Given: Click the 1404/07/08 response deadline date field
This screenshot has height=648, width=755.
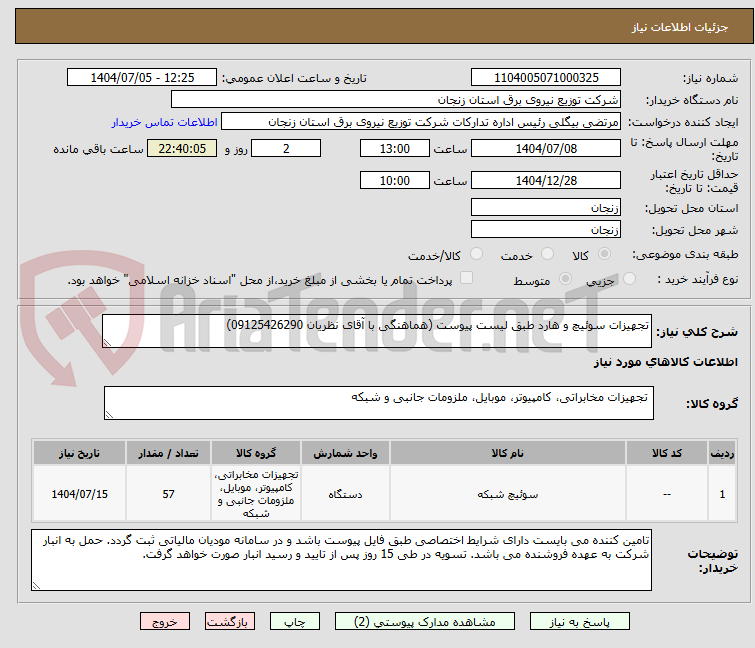Looking at the screenshot, I should click(x=545, y=149).
